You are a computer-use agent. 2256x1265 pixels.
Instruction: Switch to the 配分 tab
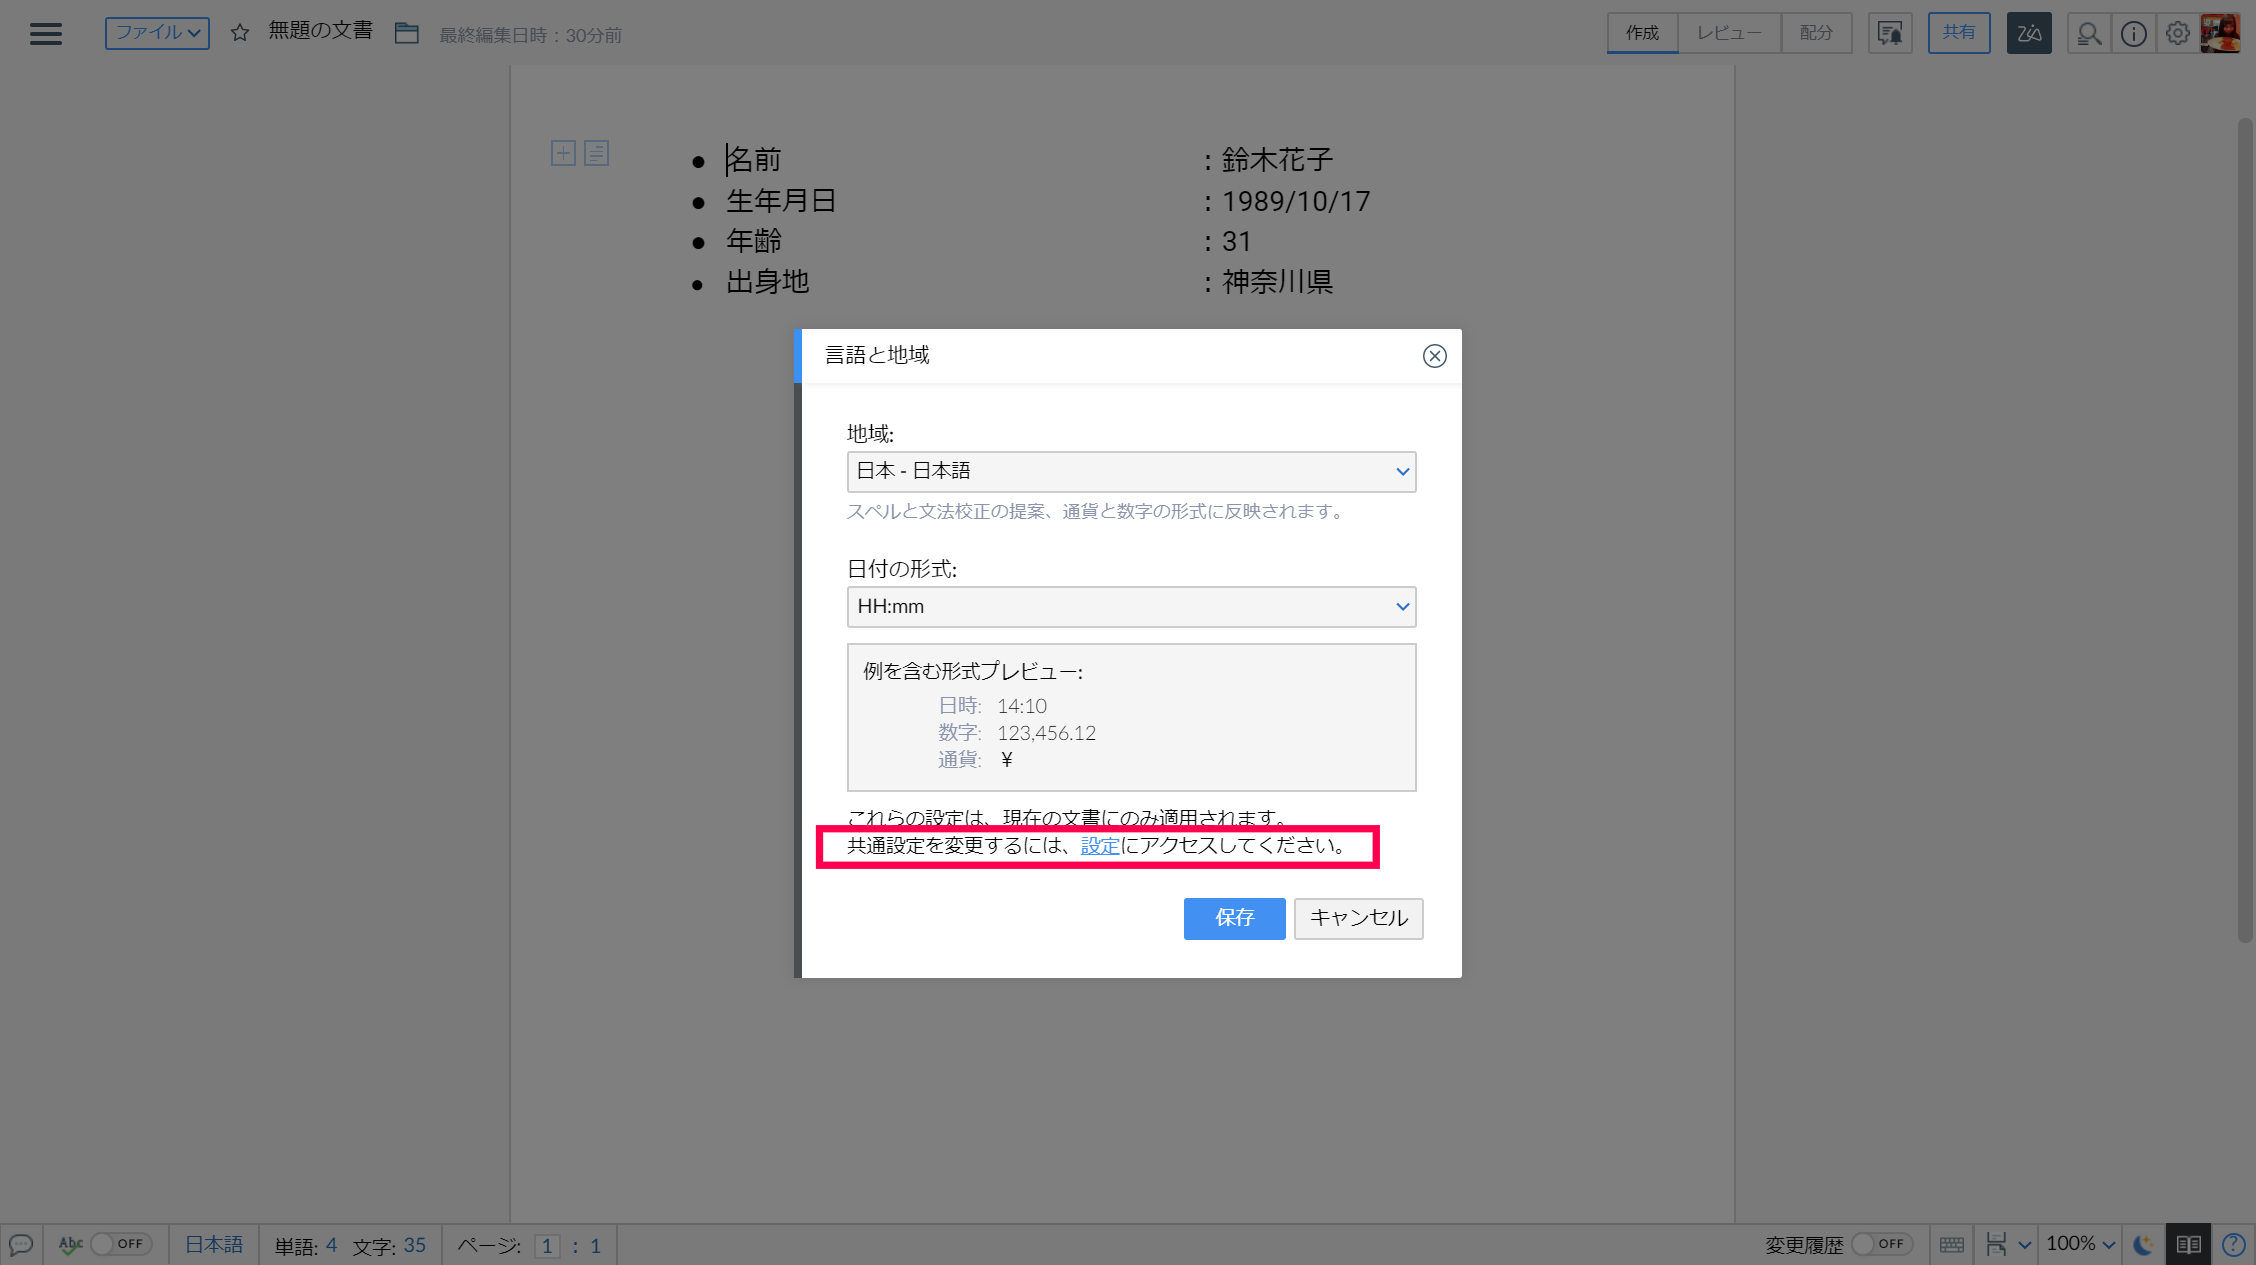click(1816, 33)
